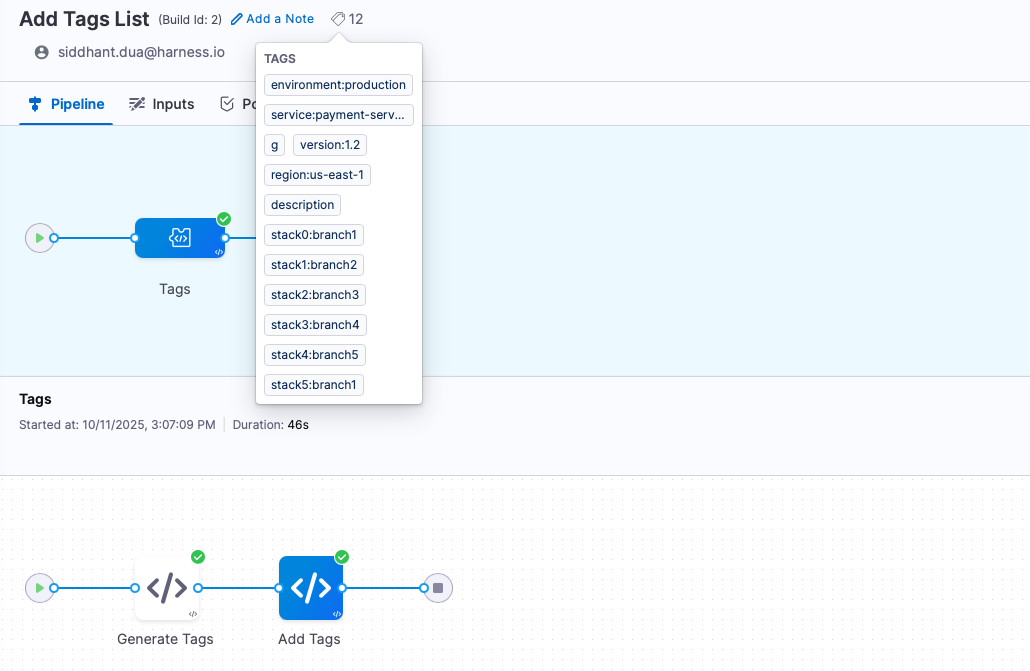Click the user avatar icon beside email
The width and height of the screenshot is (1030, 671).
[41, 52]
